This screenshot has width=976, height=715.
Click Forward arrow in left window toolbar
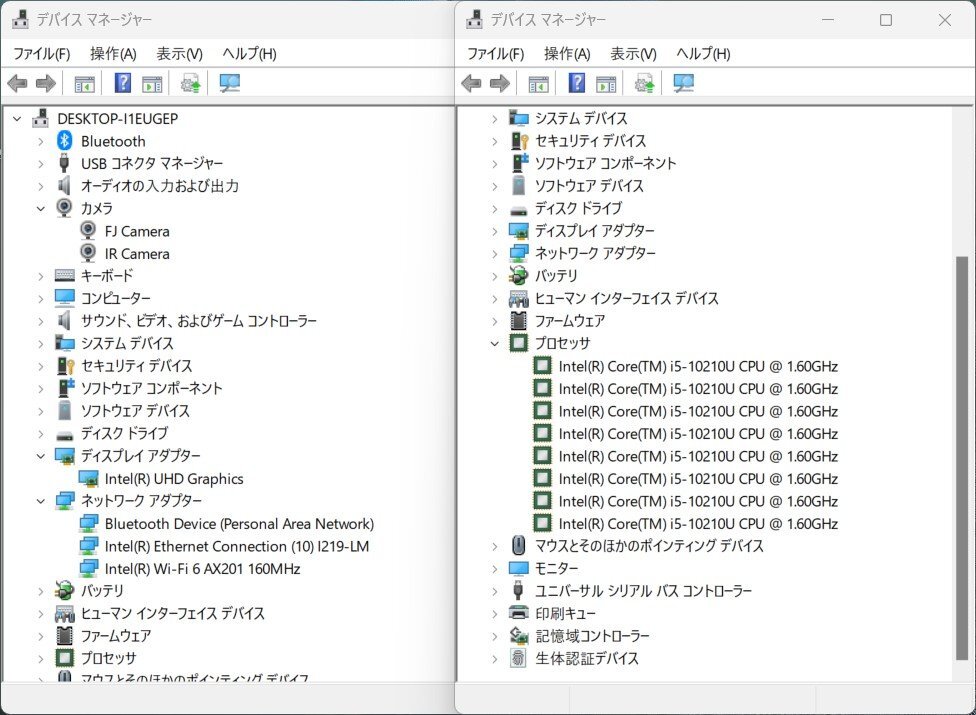click(46, 83)
